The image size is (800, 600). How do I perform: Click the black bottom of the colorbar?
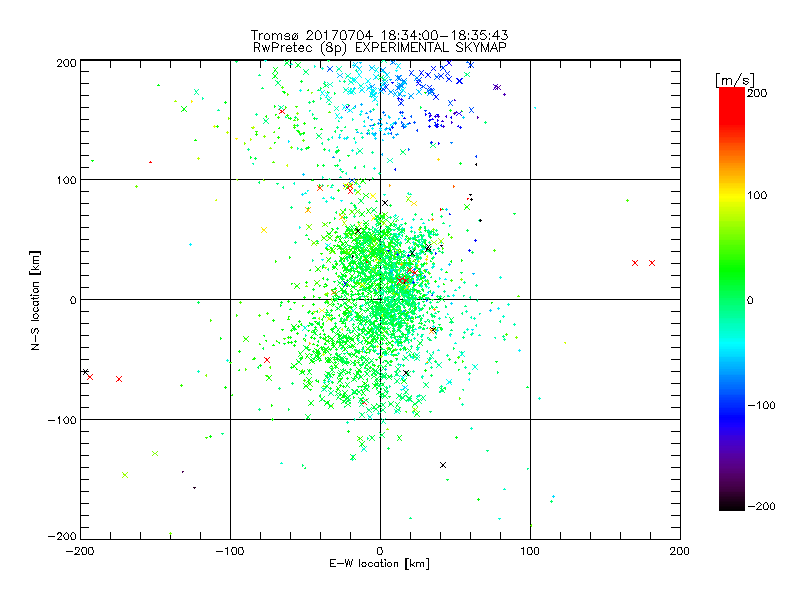pyautogui.click(x=732, y=503)
